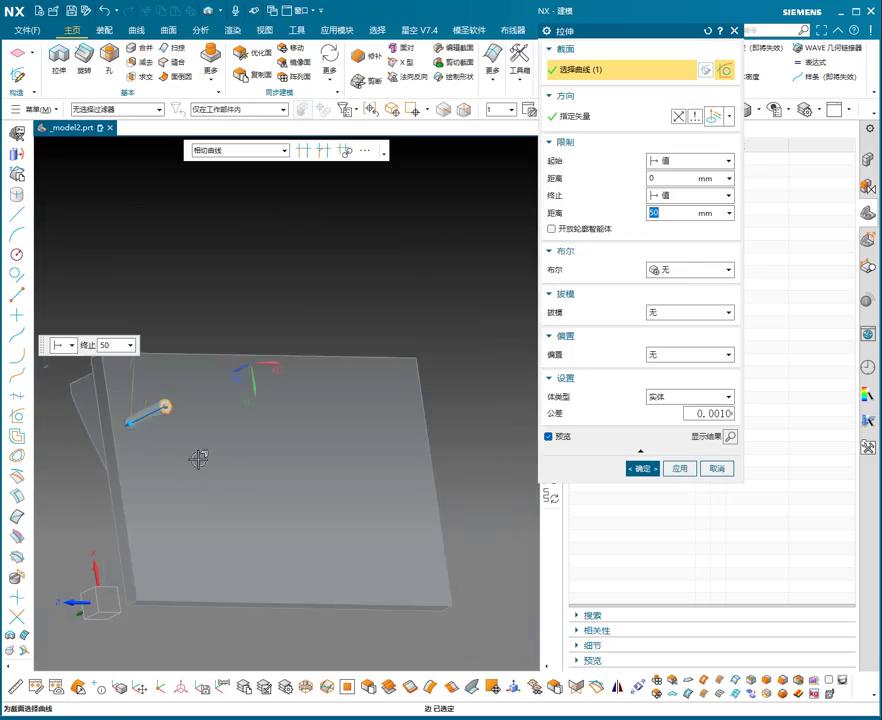882x720 pixels.
Task: Expand the 相关性 panel section
Action: [x=597, y=631]
